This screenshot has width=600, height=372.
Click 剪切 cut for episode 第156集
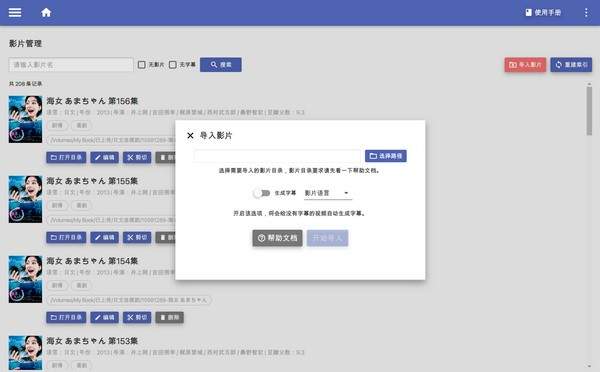[x=137, y=157]
